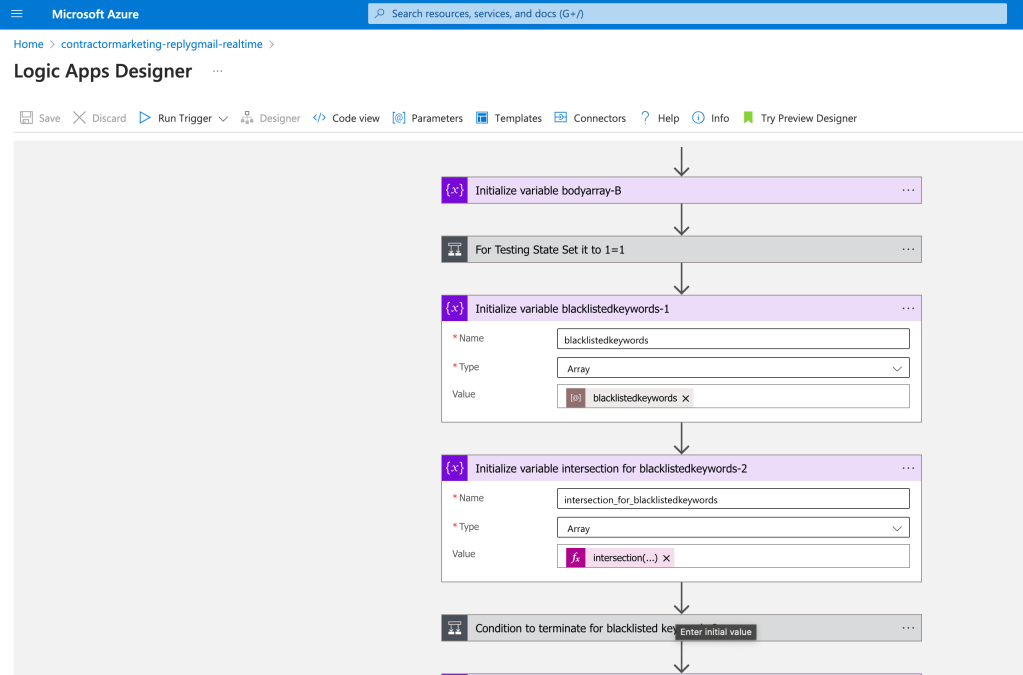
Task: Expand the Condition to terminate for blacklisted keywords step
Action: click(x=681, y=627)
